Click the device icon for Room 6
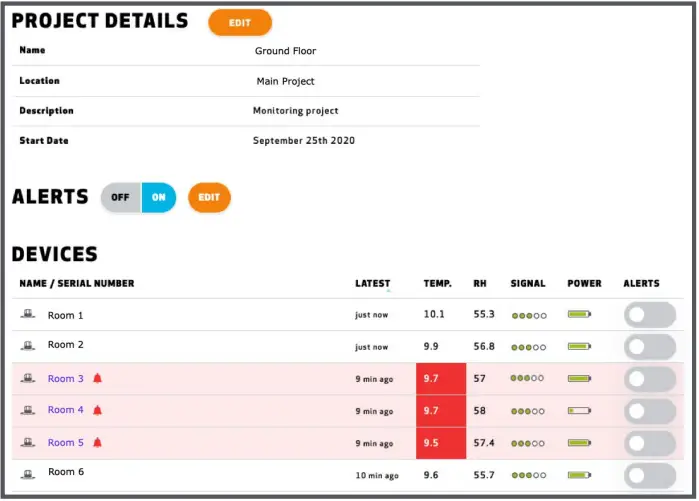 (x=28, y=474)
